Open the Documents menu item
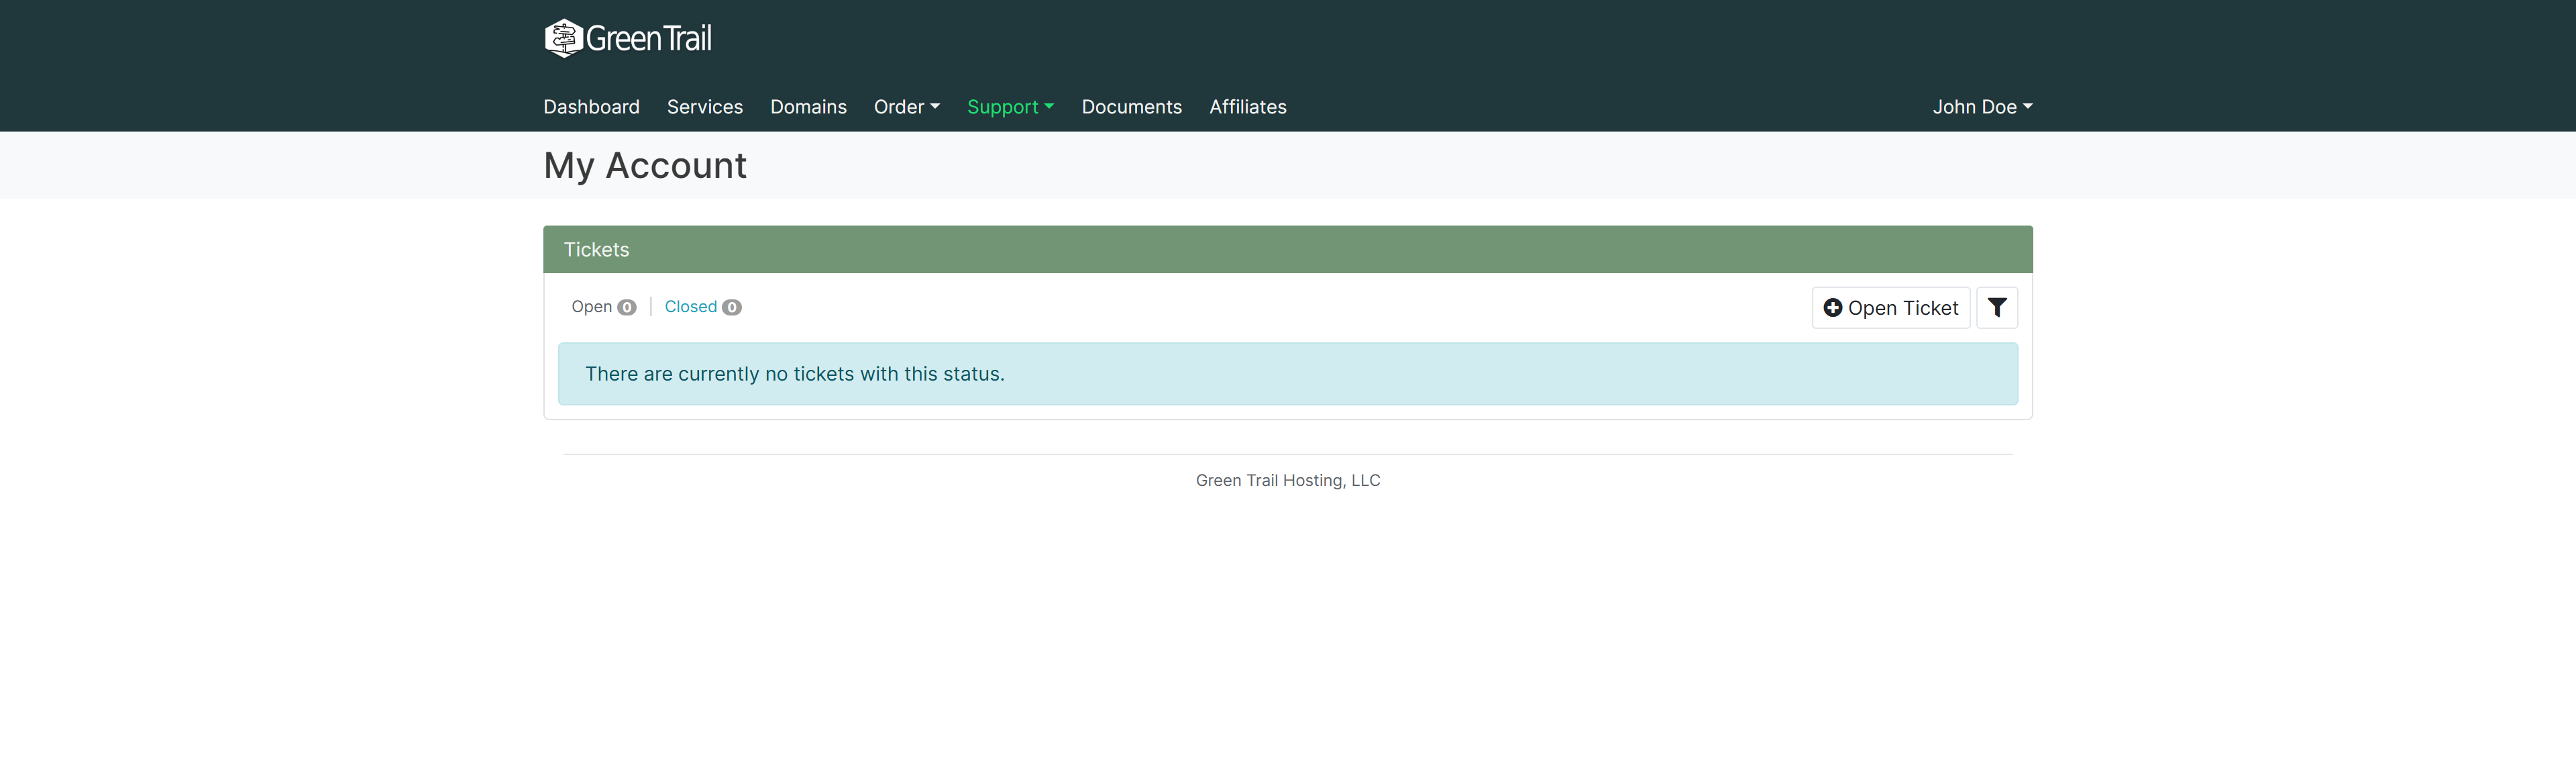 click(x=1131, y=107)
